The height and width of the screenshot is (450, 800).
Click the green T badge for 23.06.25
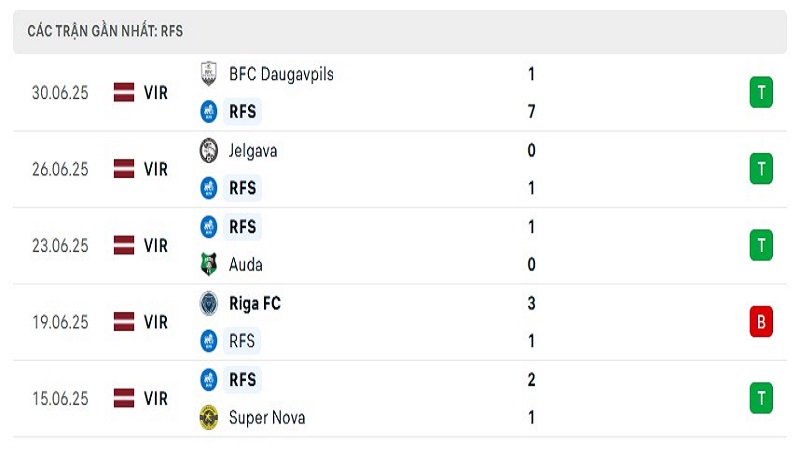[761, 245]
